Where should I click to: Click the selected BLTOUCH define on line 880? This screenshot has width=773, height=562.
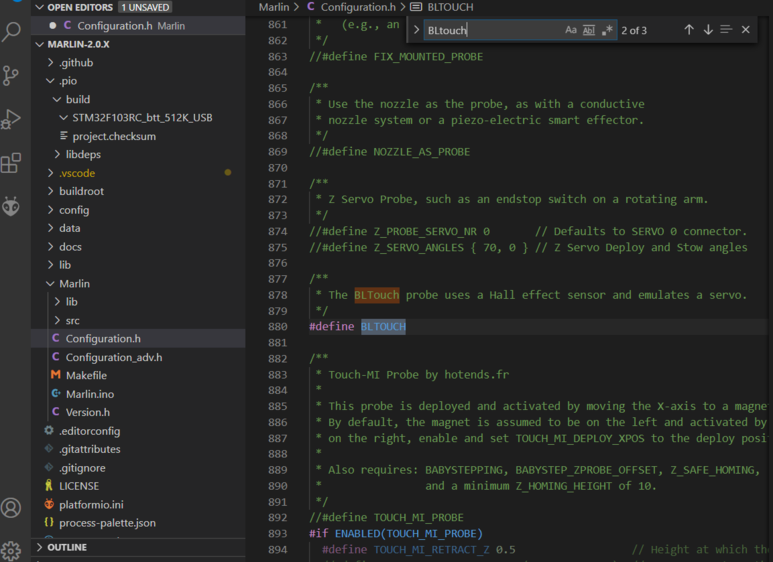pyautogui.click(x=383, y=326)
